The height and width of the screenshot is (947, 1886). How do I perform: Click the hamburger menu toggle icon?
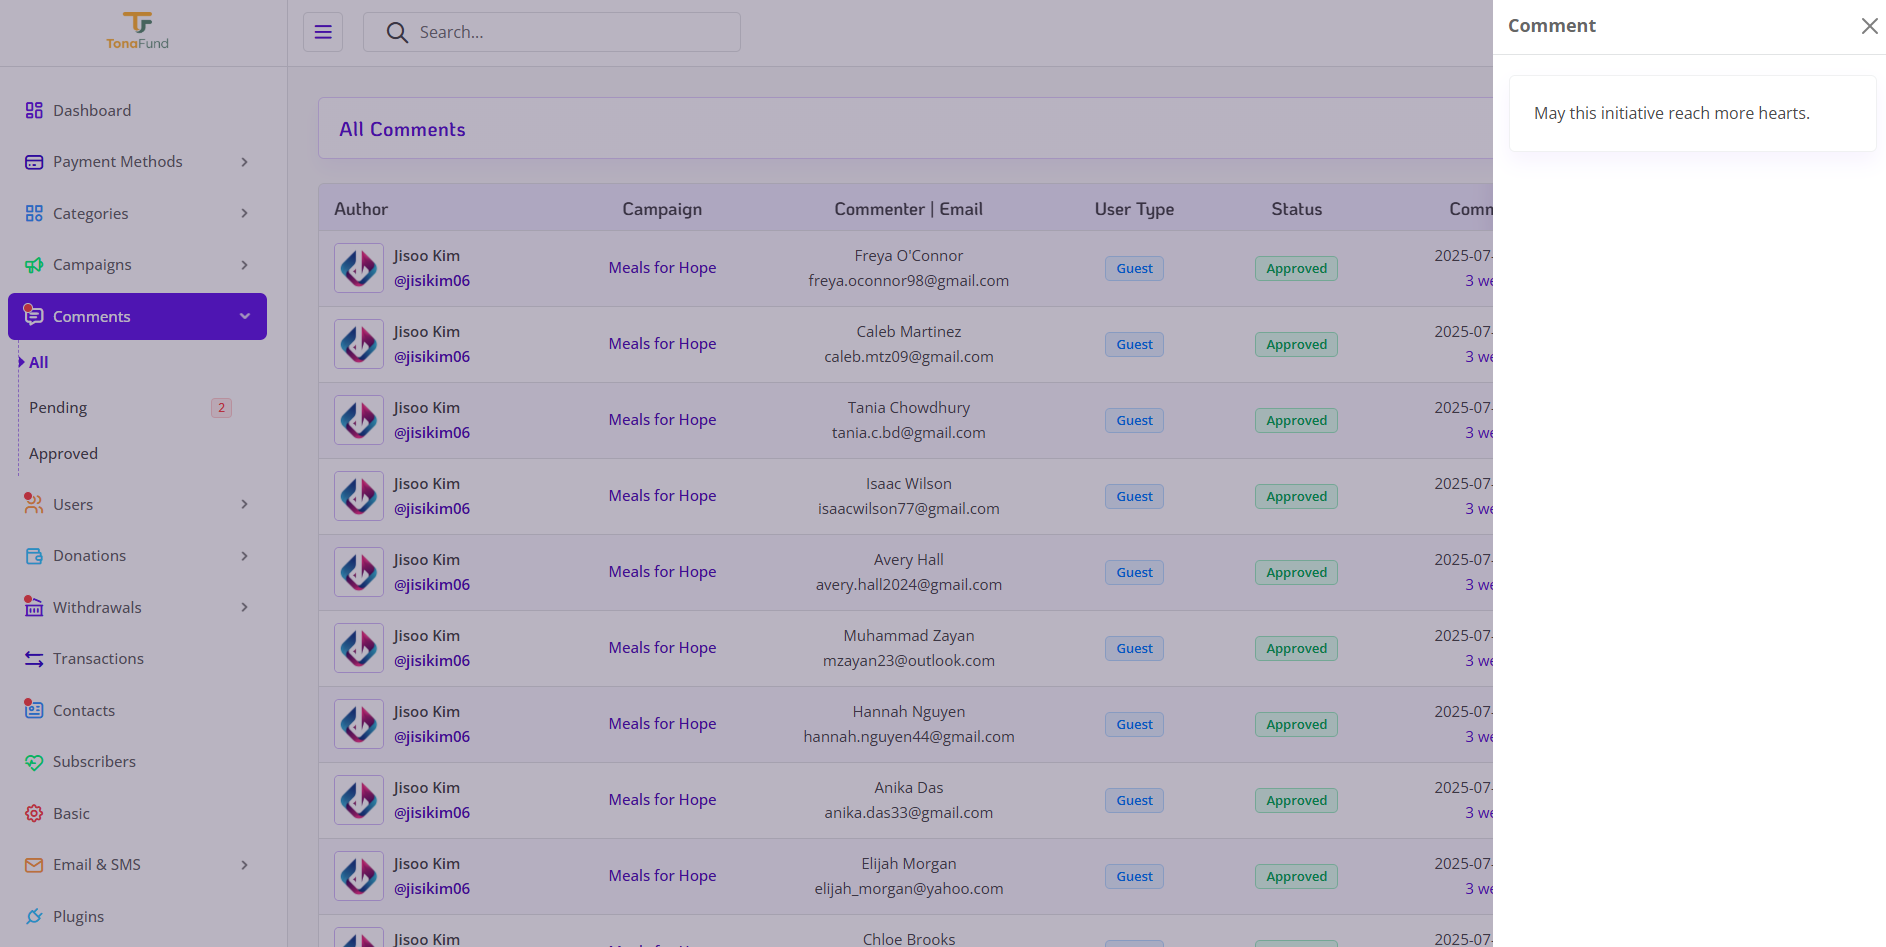(323, 32)
